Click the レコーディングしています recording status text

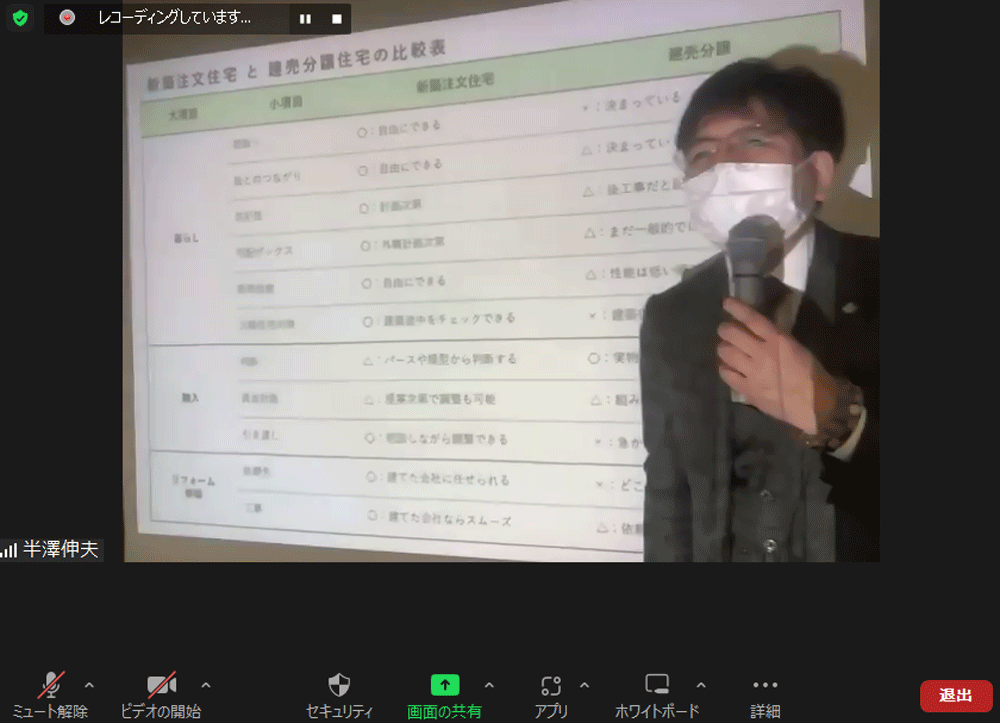tap(174, 18)
